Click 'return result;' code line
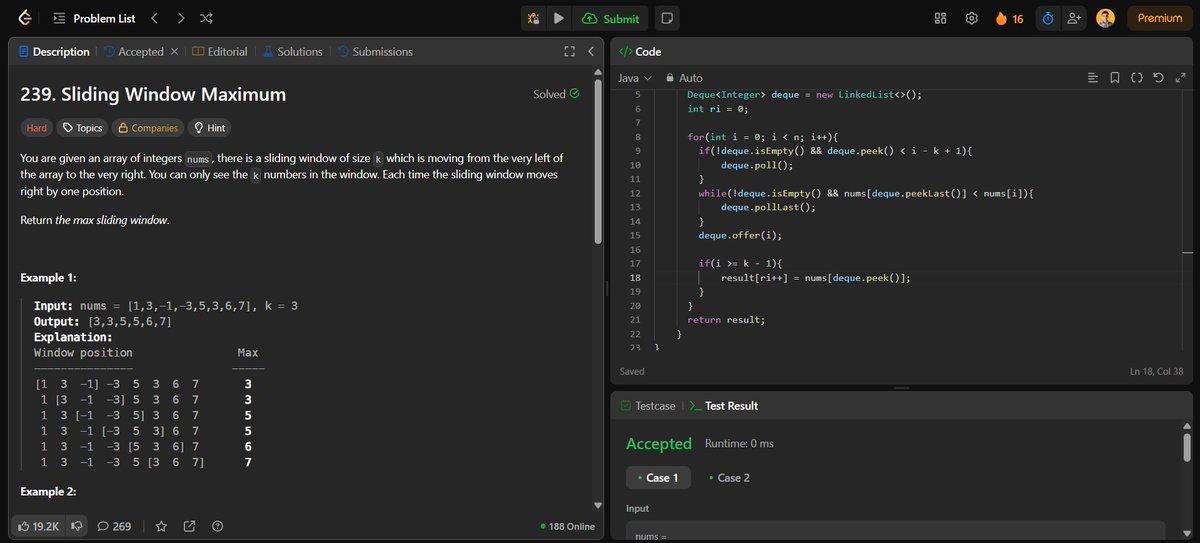 (726, 320)
